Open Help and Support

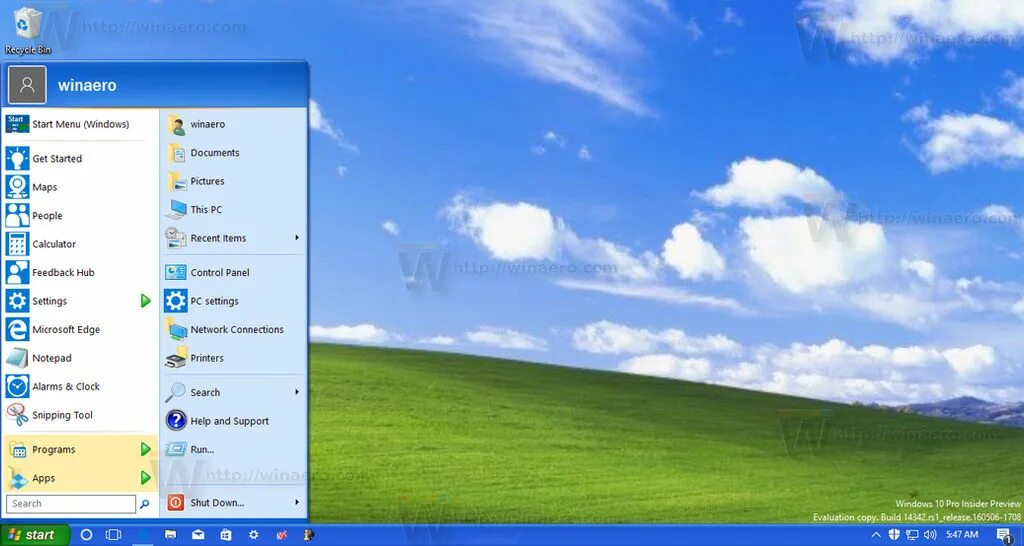click(234, 421)
